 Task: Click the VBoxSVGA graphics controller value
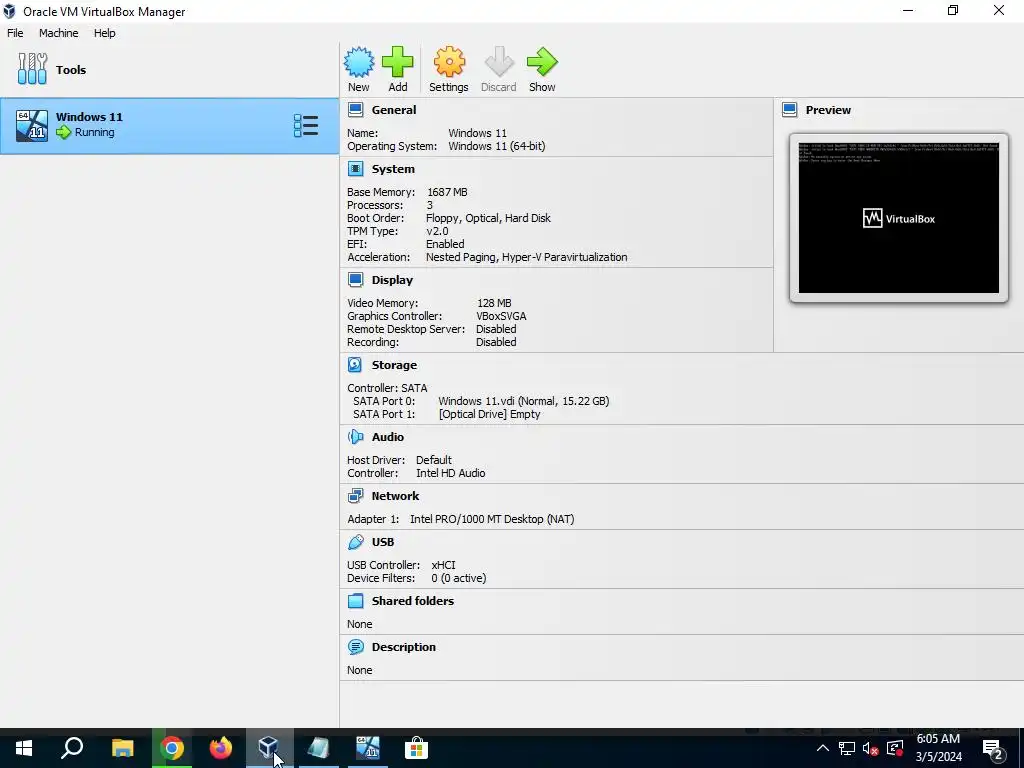pyautogui.click(x=502, y=316)
